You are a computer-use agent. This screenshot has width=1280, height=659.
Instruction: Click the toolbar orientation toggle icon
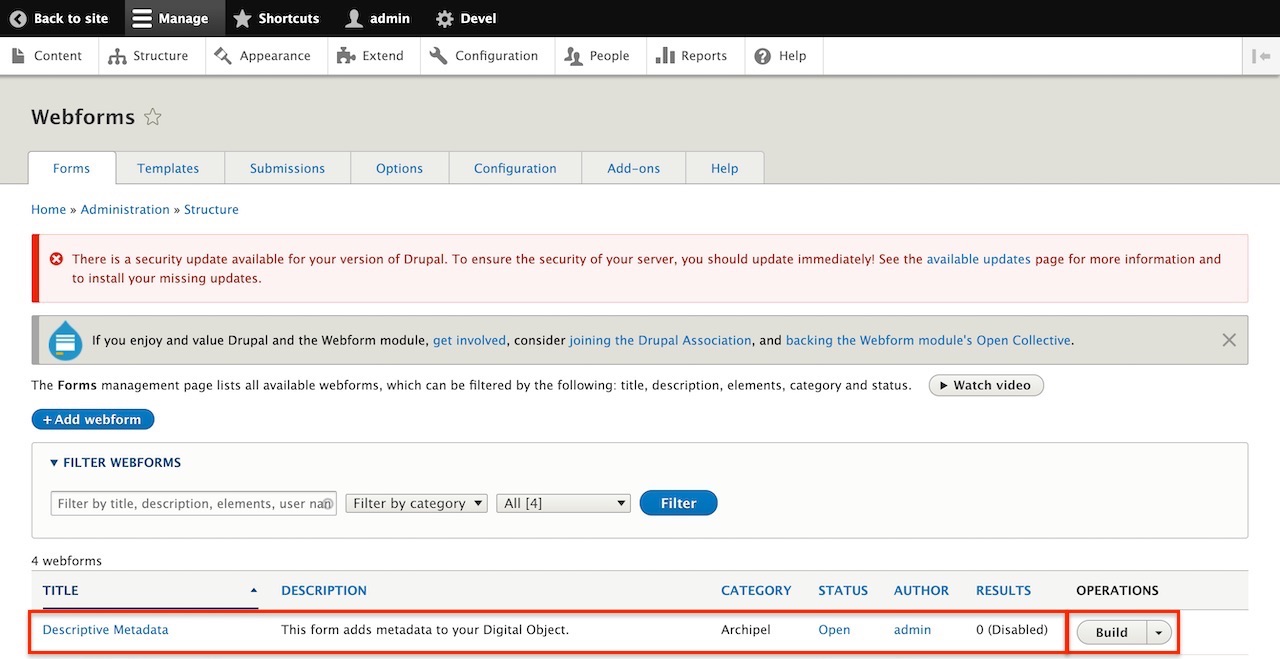[1260, 56]
